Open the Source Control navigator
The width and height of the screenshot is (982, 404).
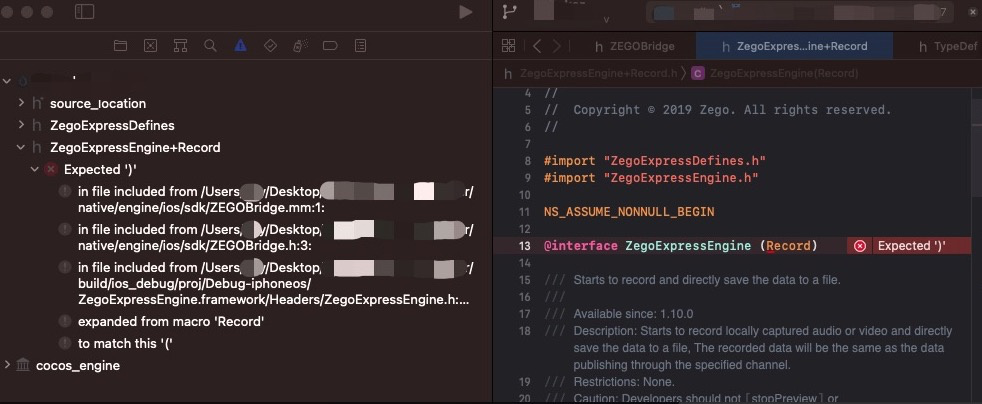150,45
